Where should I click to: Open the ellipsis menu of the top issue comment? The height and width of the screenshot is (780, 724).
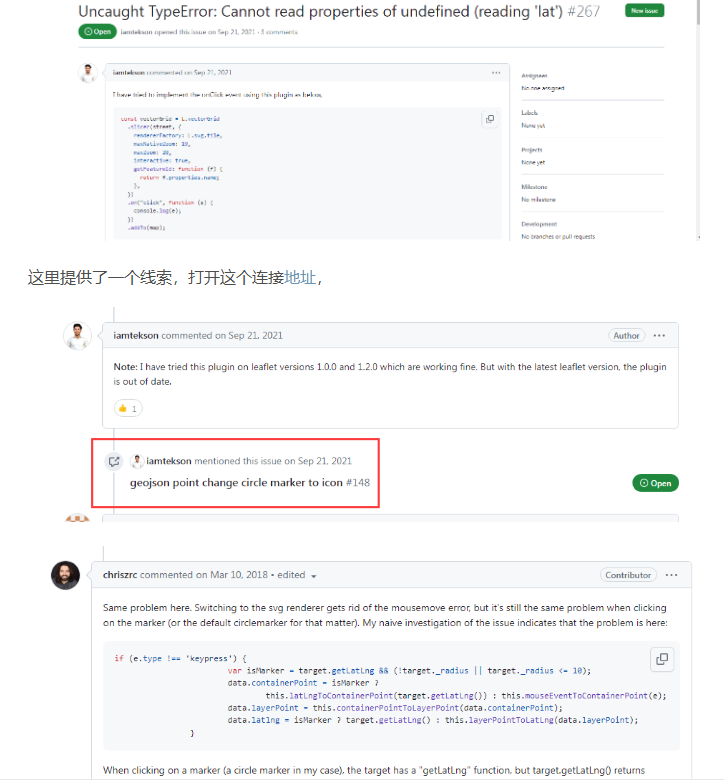pyautogui.click(x=496, y=73)
